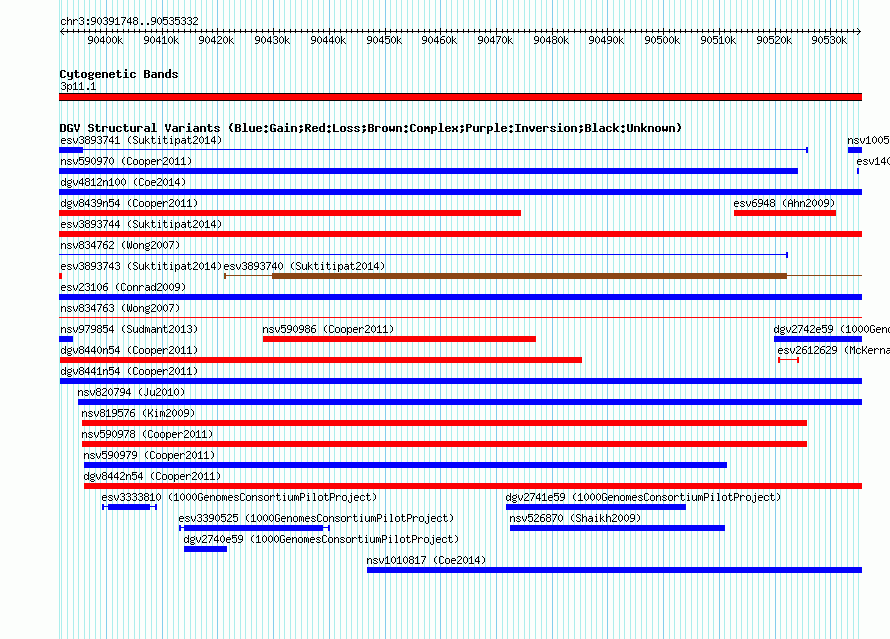Open the esv3893740 (Suktitipat2014) label

(x=304, y=266)
